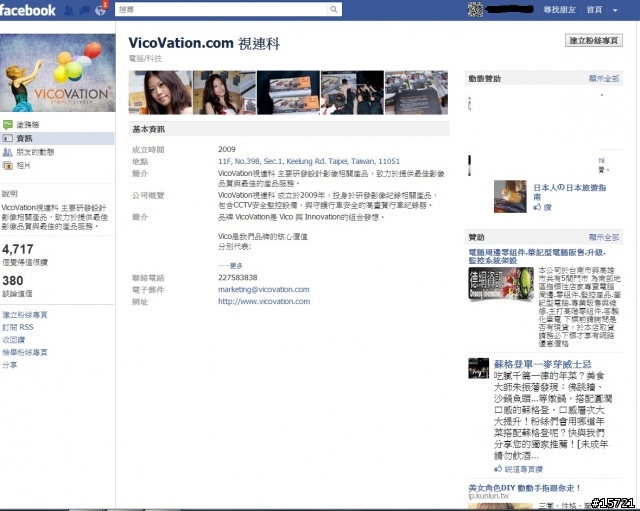The image size is (640, 511).
Task: Click the 建立粉絲專頁 button top right
Action: [x=594, y=40]
